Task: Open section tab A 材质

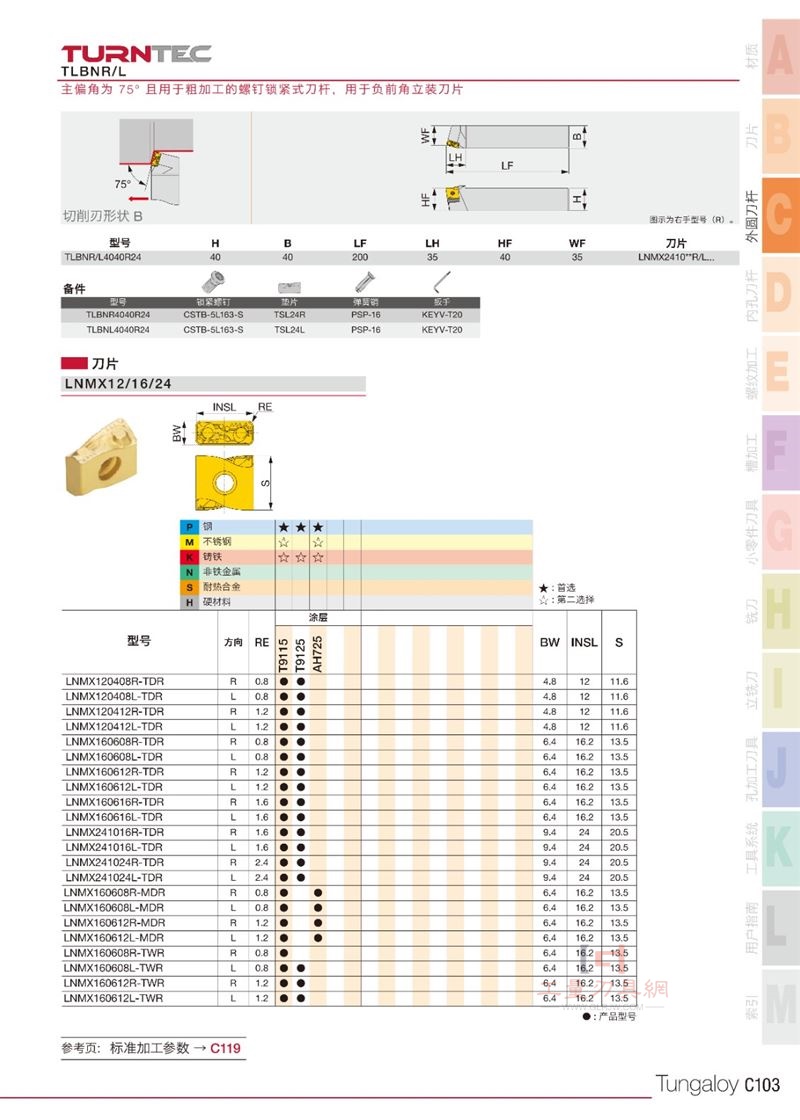Action: (x=780, y=56)
